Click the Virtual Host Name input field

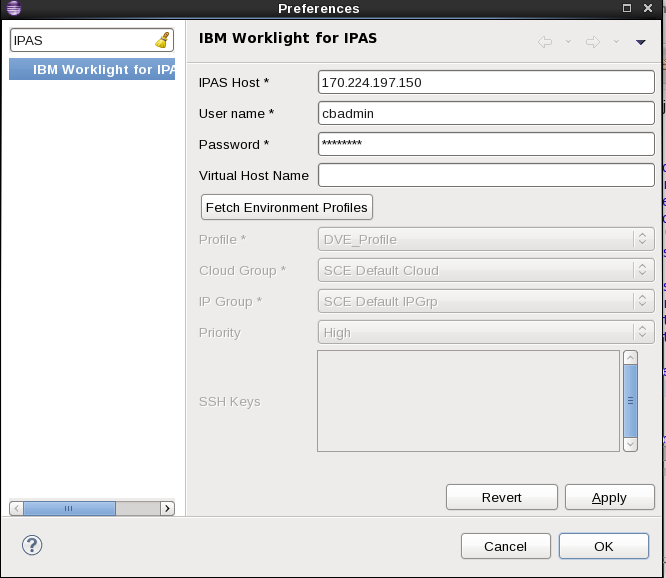tap(486, 175)
